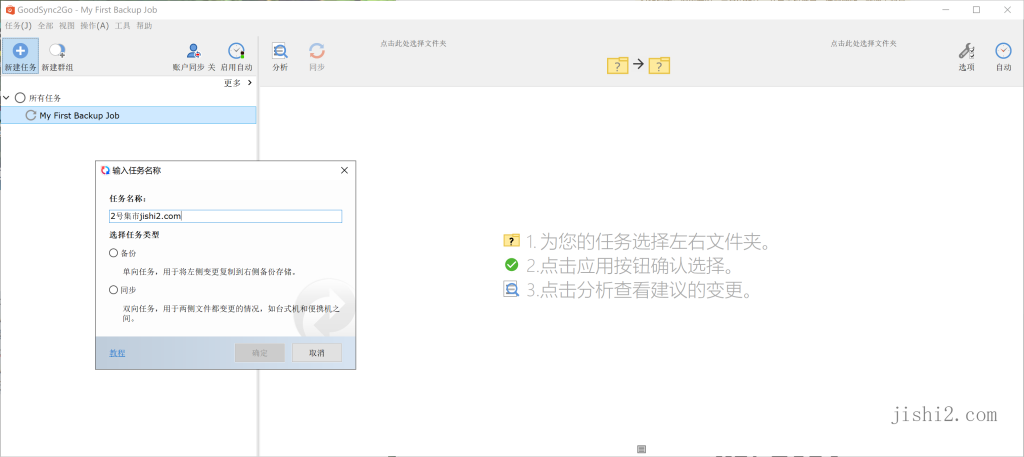
Task: Click the 新建任务 plus icon
Action: [20, 51]
